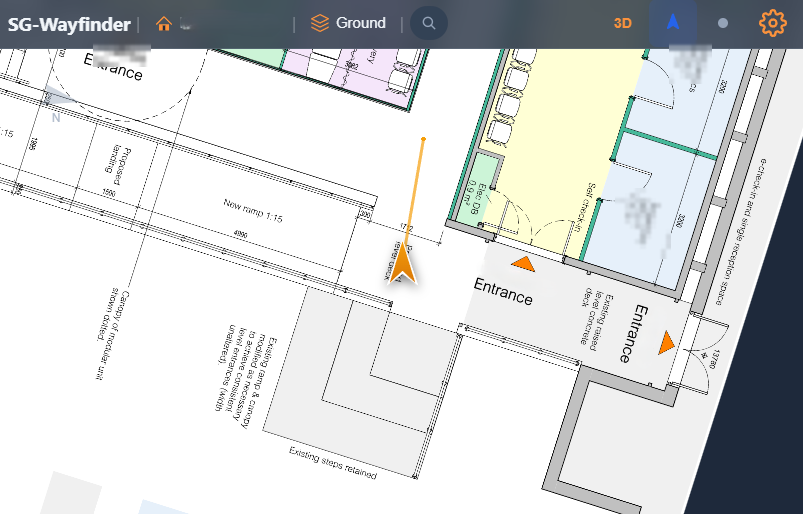This screenshot has height=514, width=803.
Task: Select the rotated vertical Entrance label
Action: [x=633, y=334]
